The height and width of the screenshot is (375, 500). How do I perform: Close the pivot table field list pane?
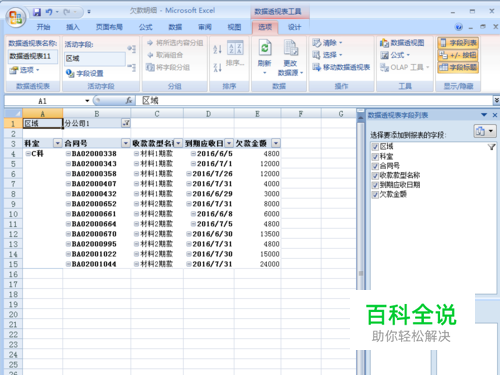pyautogui.click(x=495, y=115)
